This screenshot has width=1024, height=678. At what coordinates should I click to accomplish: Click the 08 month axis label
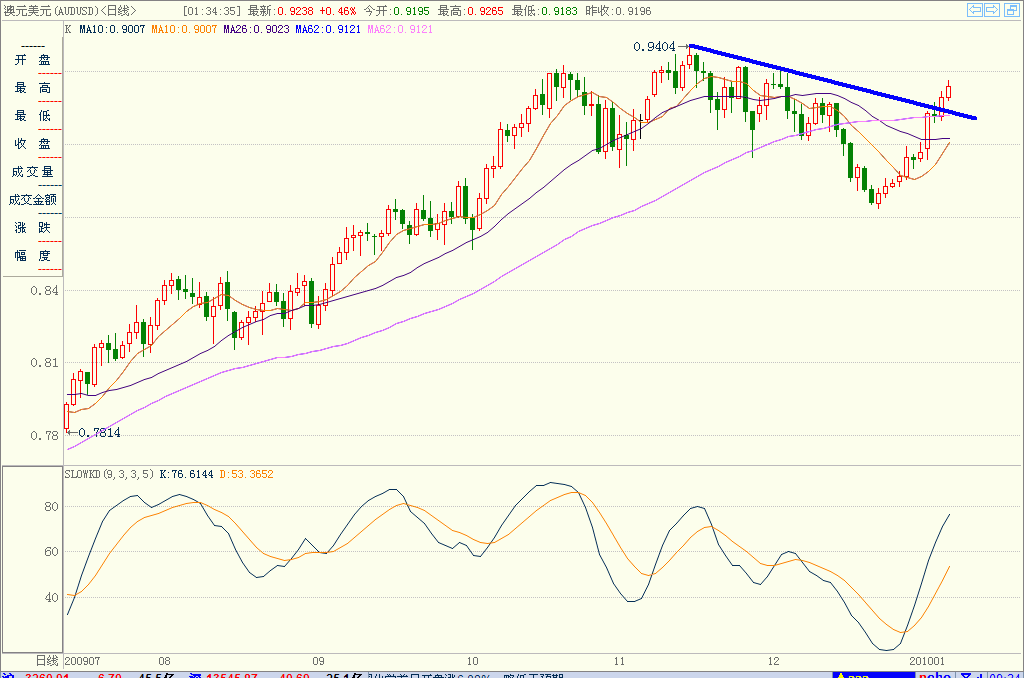[x=164, y=661]
